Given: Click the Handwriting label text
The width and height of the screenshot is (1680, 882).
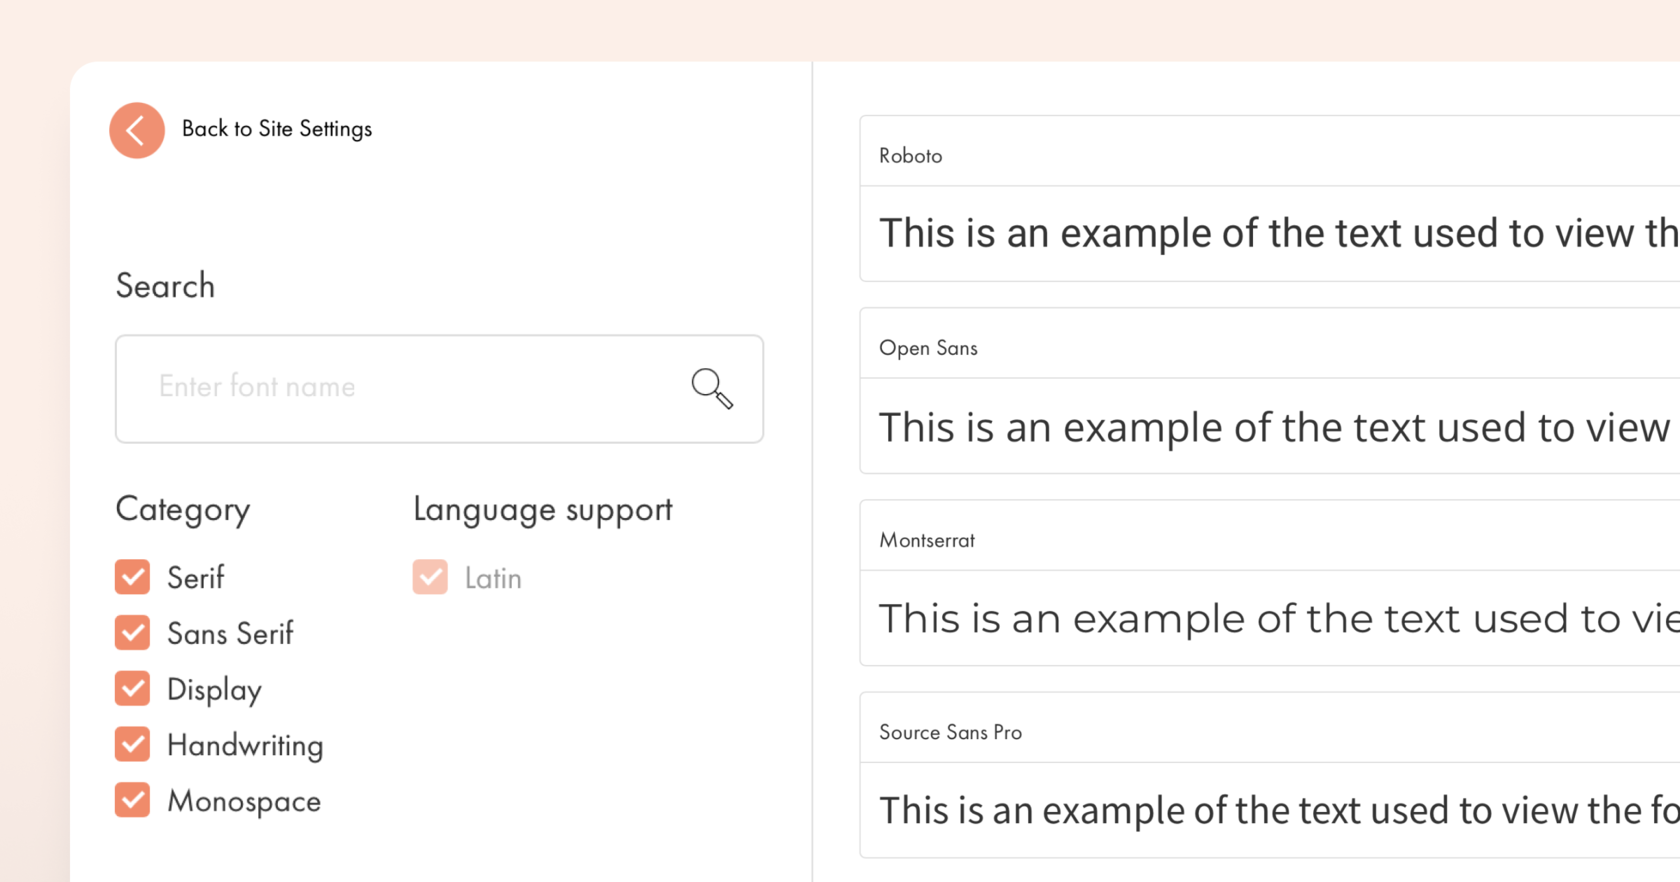Looking at the screenshot, I should tap(245, 746).
